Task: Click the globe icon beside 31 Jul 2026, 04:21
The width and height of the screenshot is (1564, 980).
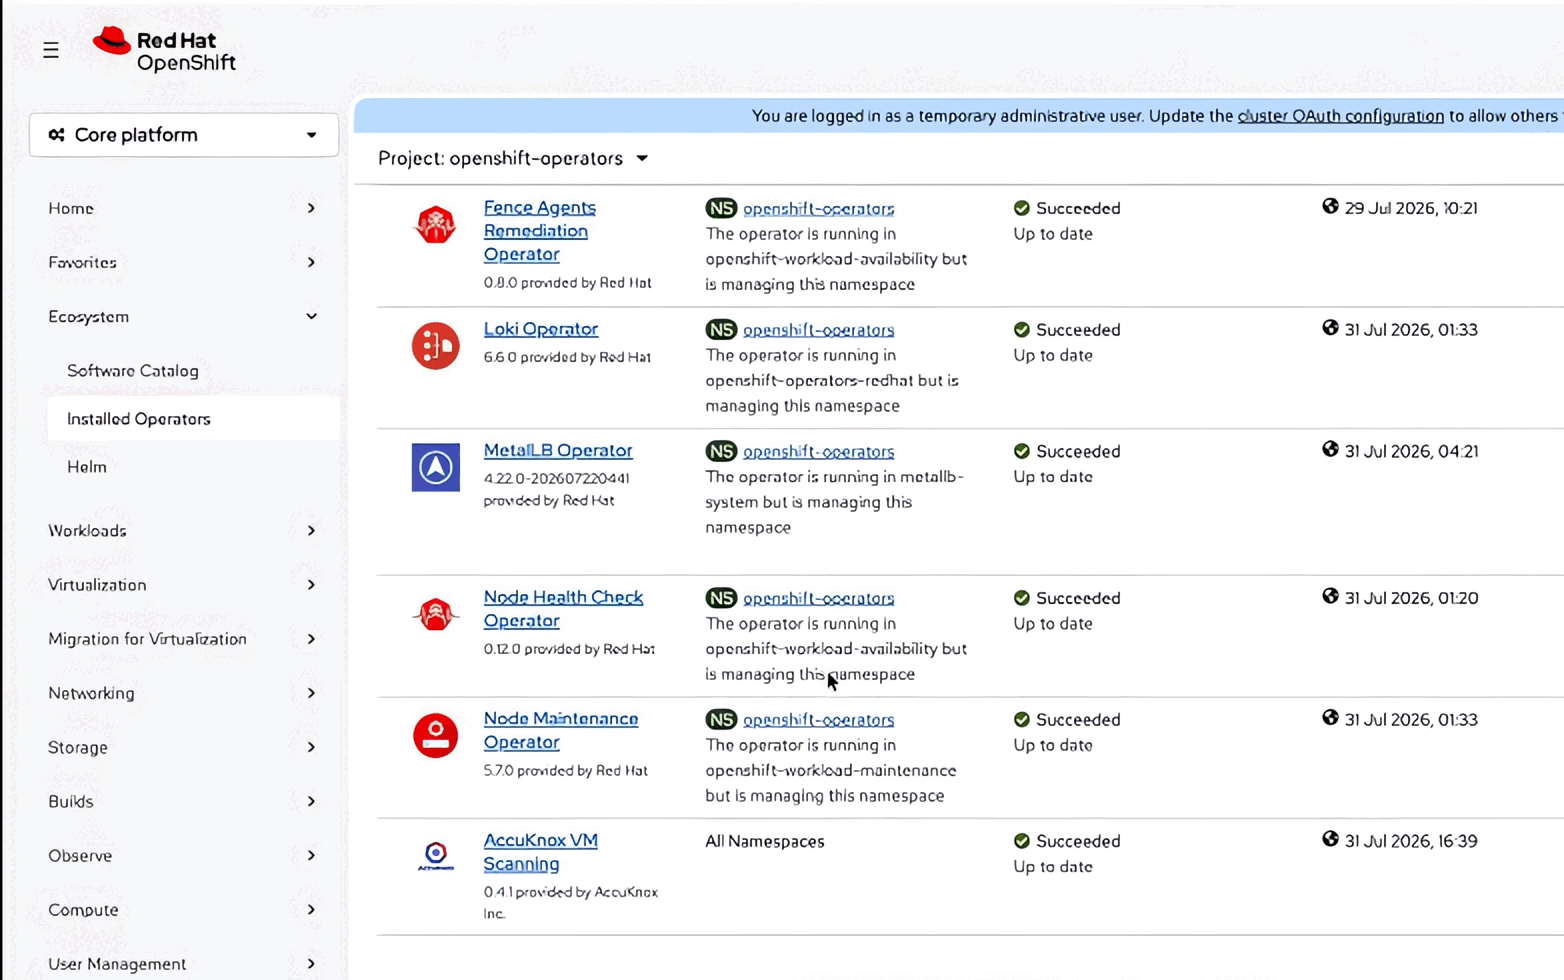Action: (1330, 450)
